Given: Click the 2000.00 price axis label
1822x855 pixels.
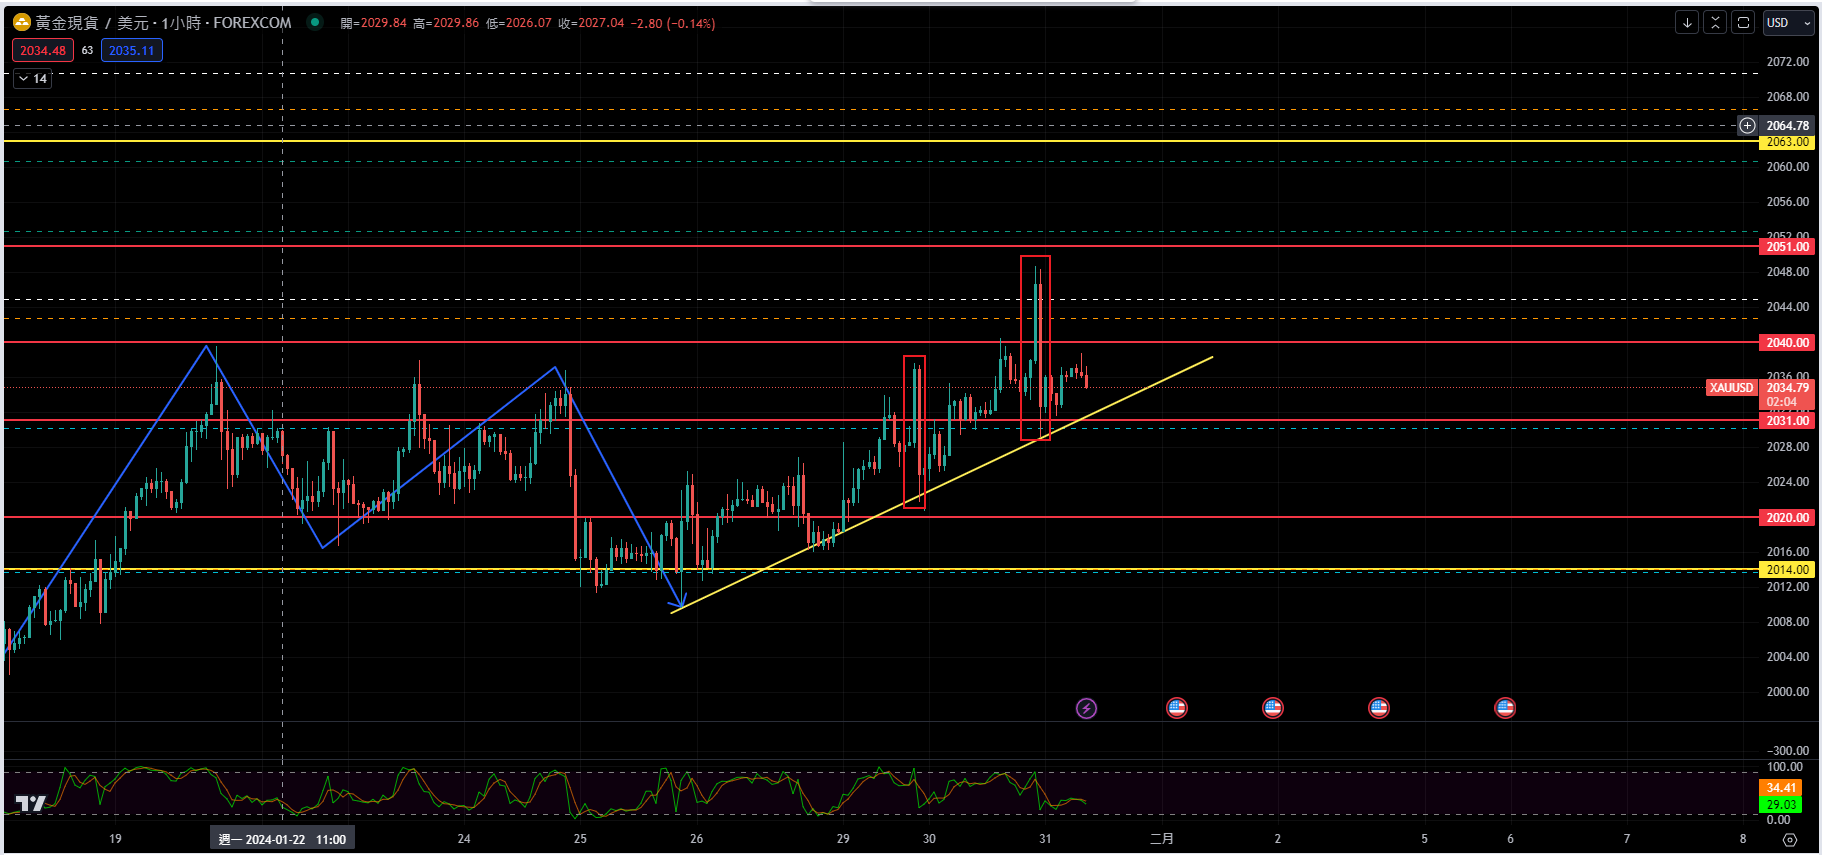Looking at the screenshot, I should click(1787, 692).
